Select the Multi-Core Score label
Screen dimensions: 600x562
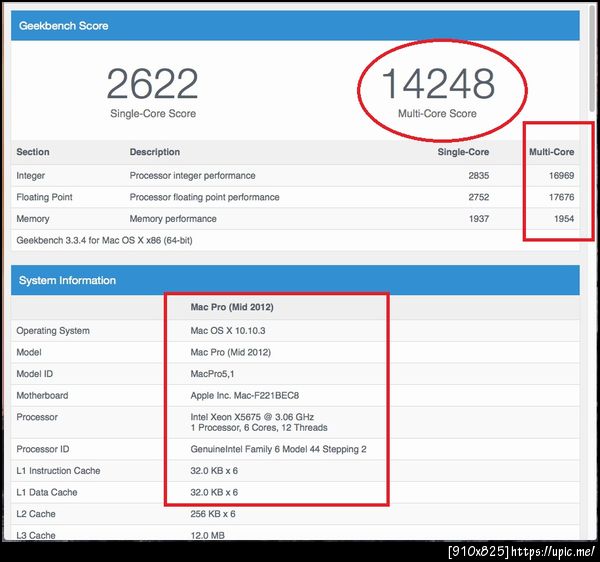point(437,114)
